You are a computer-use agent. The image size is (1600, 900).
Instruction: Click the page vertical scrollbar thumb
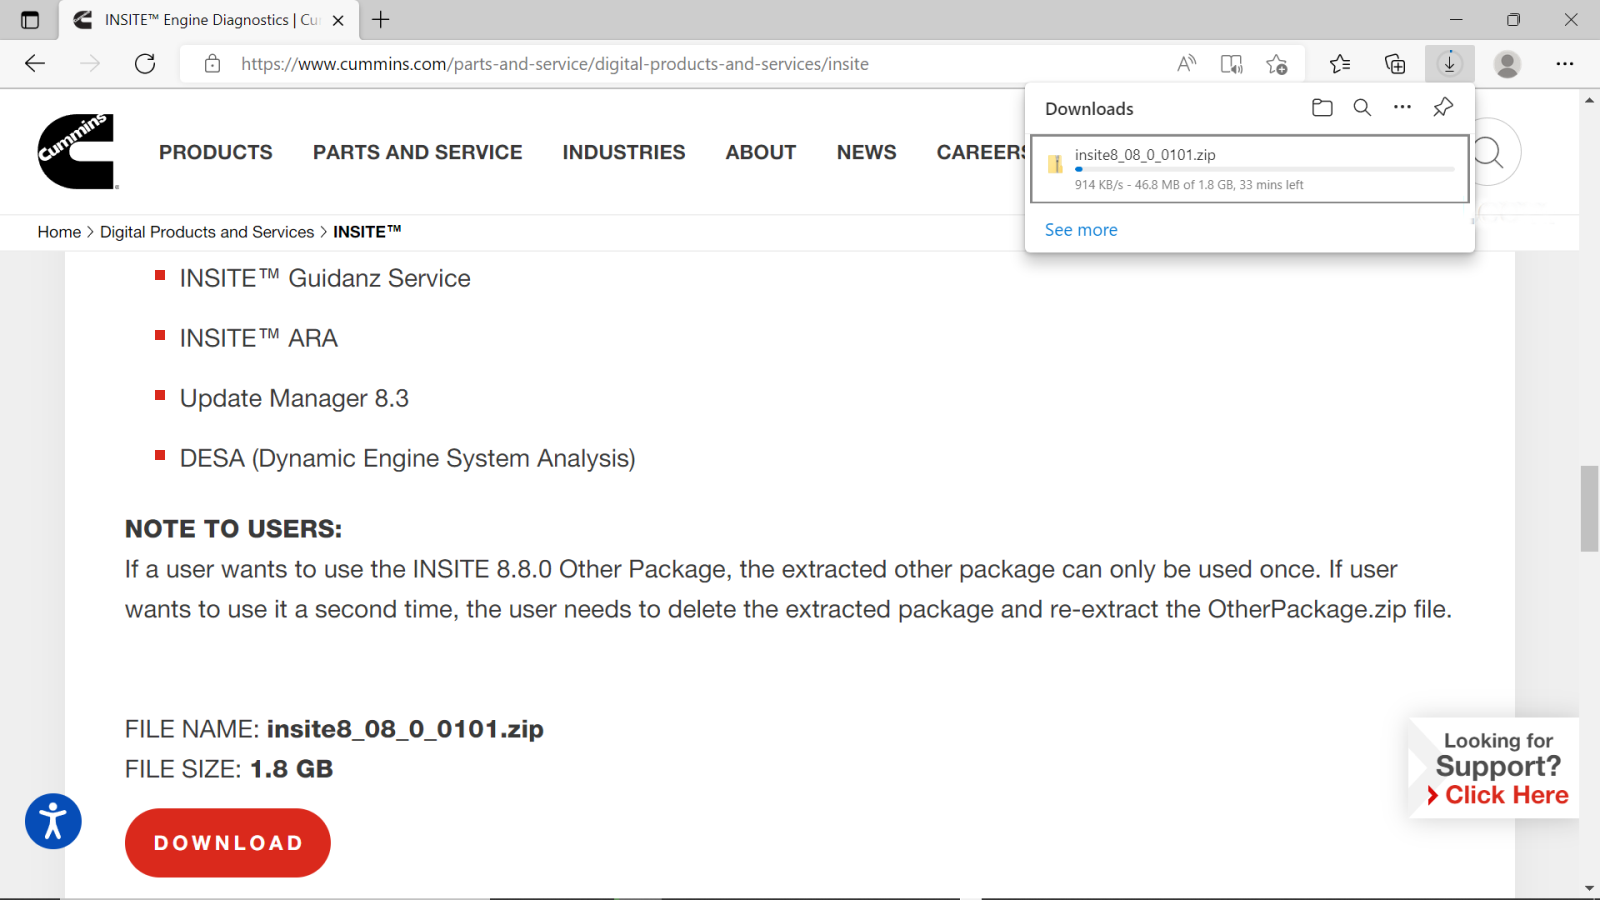pyautogui.click(x=1589, y=508)
